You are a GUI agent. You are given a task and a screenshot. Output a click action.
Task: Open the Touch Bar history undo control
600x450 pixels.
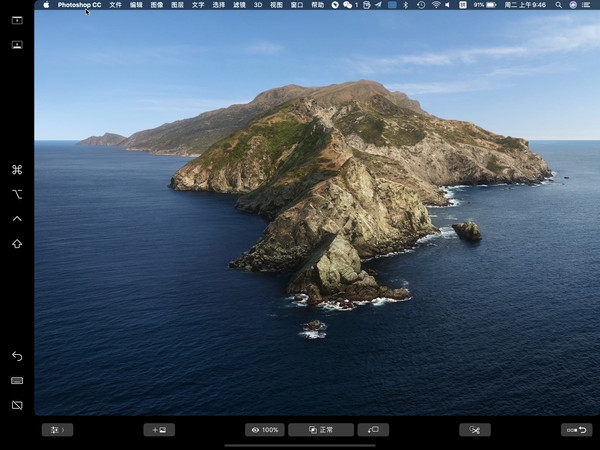[x=577, y=430]
